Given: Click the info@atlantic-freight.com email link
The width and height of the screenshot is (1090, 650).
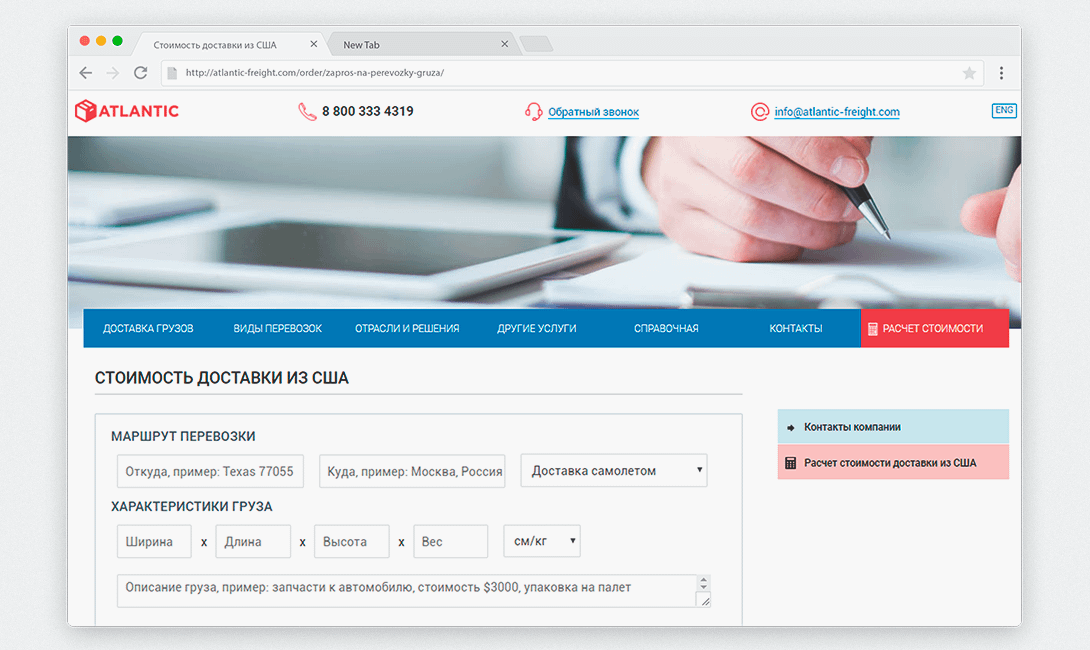Looking at the screenshot, I should 837,112.
